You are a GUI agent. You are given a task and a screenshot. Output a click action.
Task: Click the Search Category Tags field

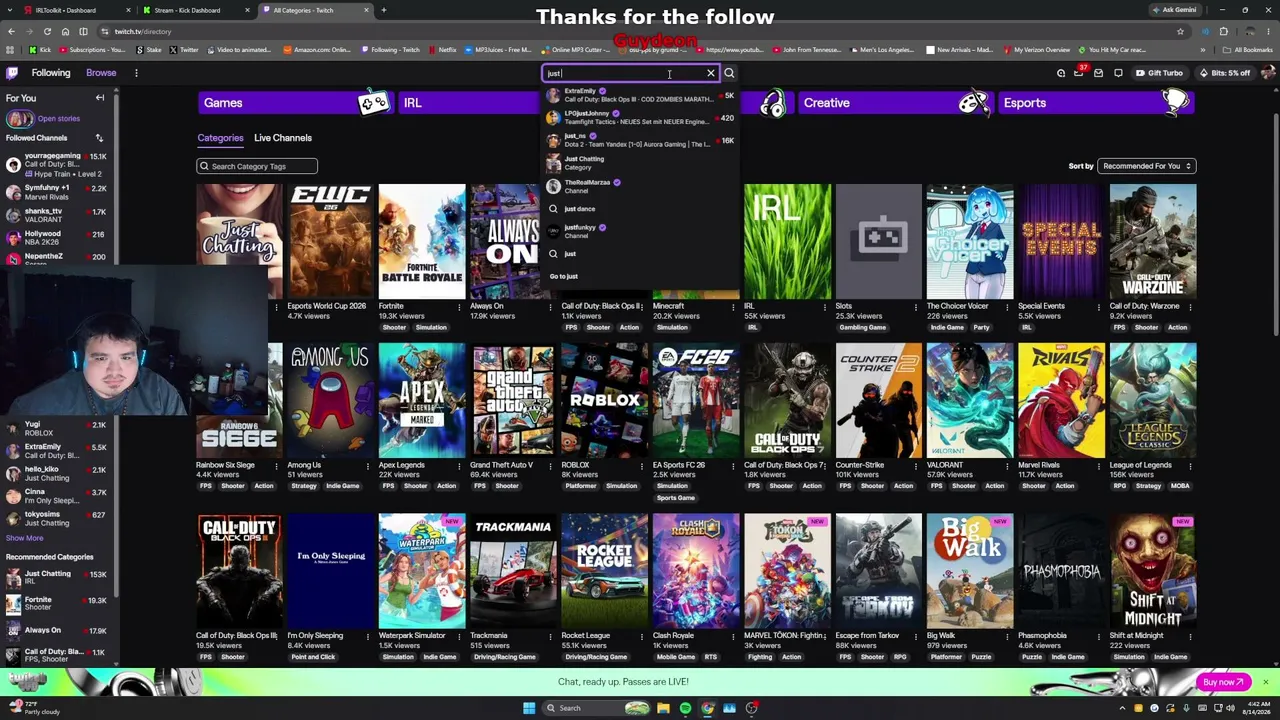pyautogui.click(x=257, y=166)
